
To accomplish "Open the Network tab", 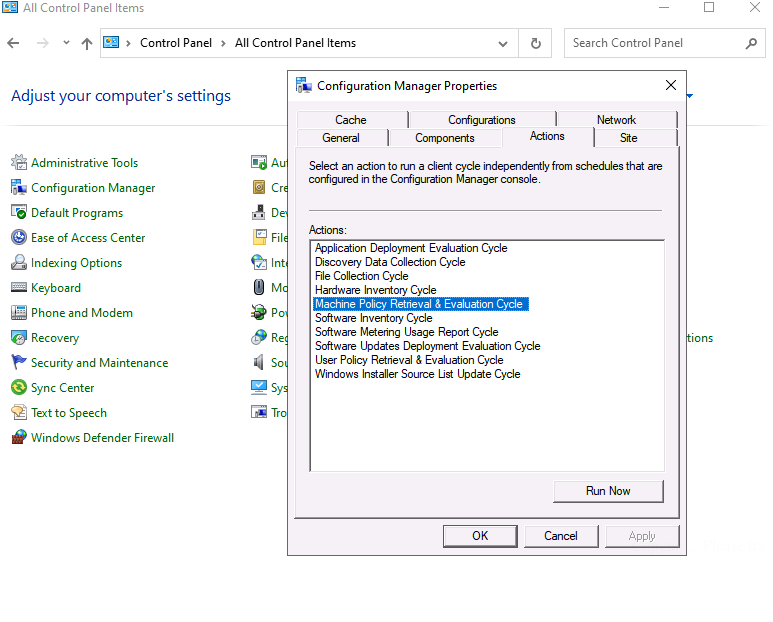I will point(616,120).
